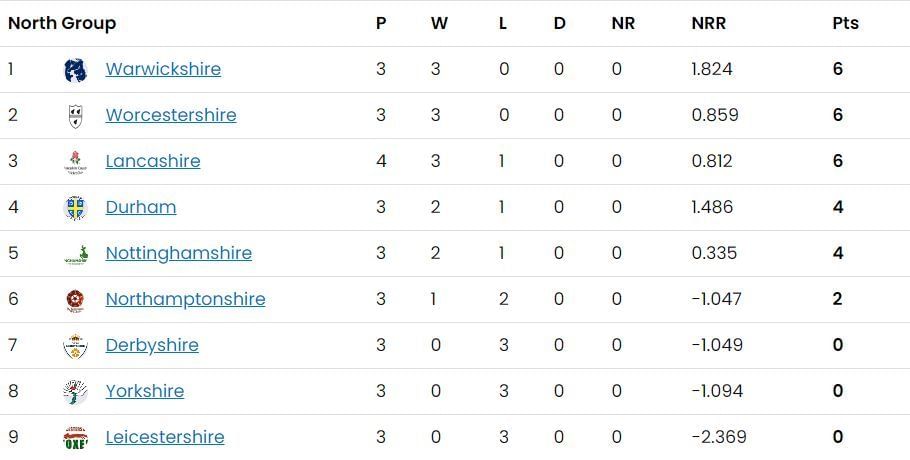Click the Yorkshire team logo icon
The width and height of the screenshot is (910, 460).
click(75, 392)
